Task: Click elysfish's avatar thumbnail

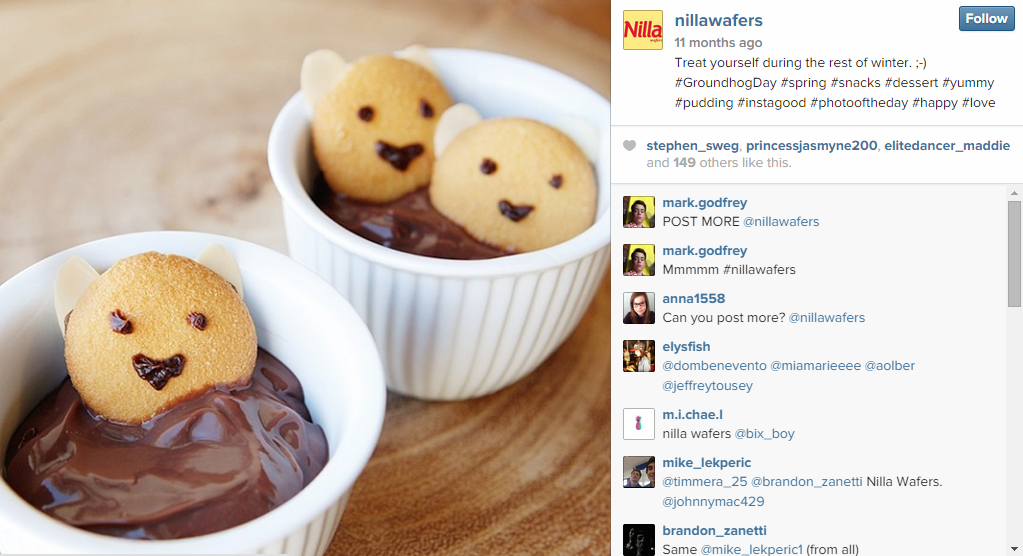Action: tap(639, 356)
